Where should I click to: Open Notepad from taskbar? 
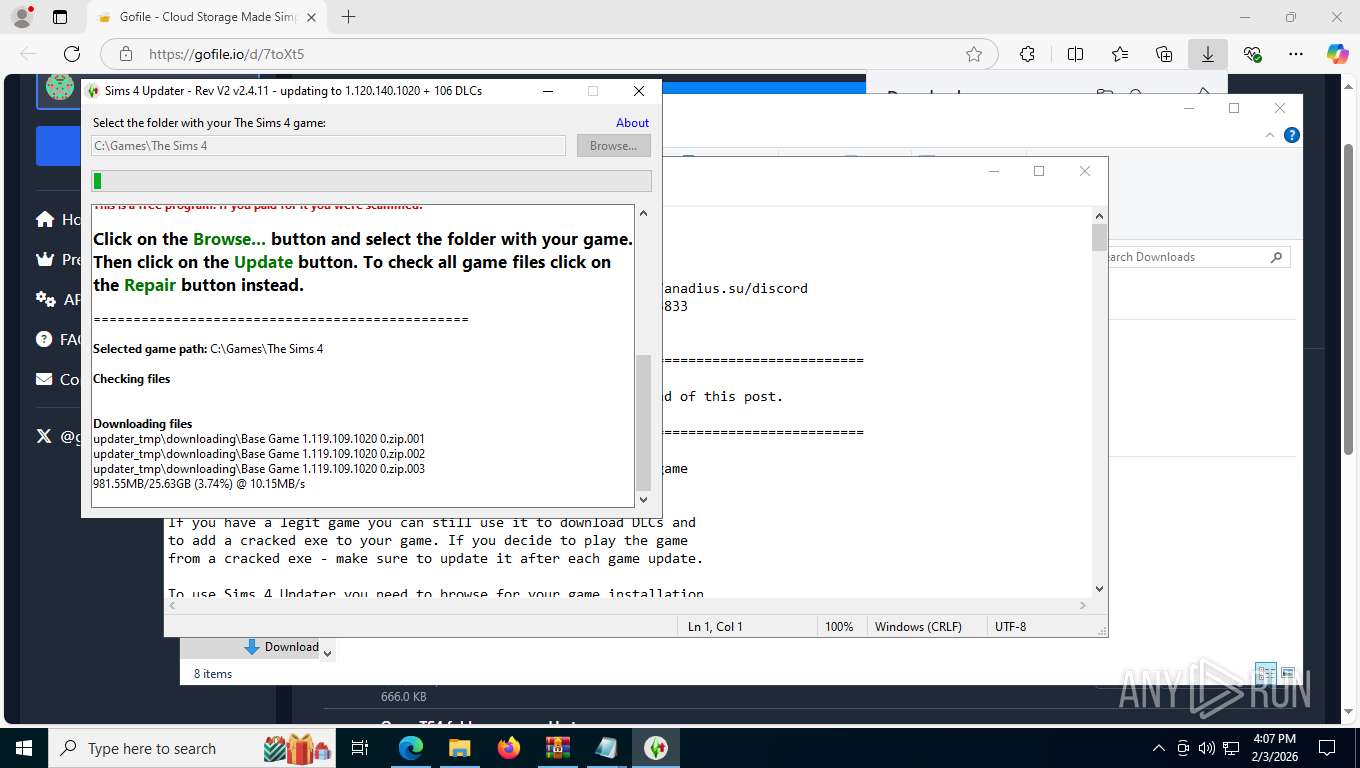coord(606,748)
